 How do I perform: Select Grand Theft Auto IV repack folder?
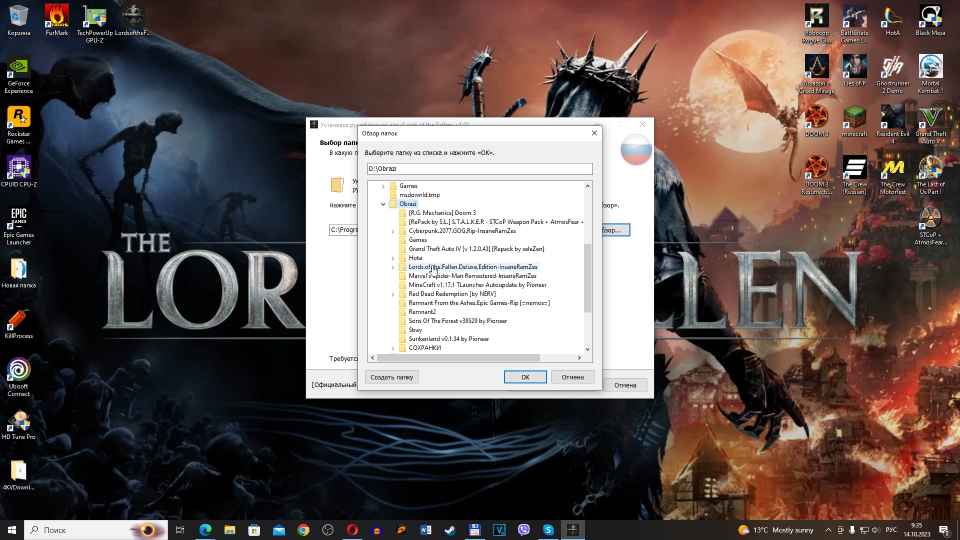[x=476, y=249]
